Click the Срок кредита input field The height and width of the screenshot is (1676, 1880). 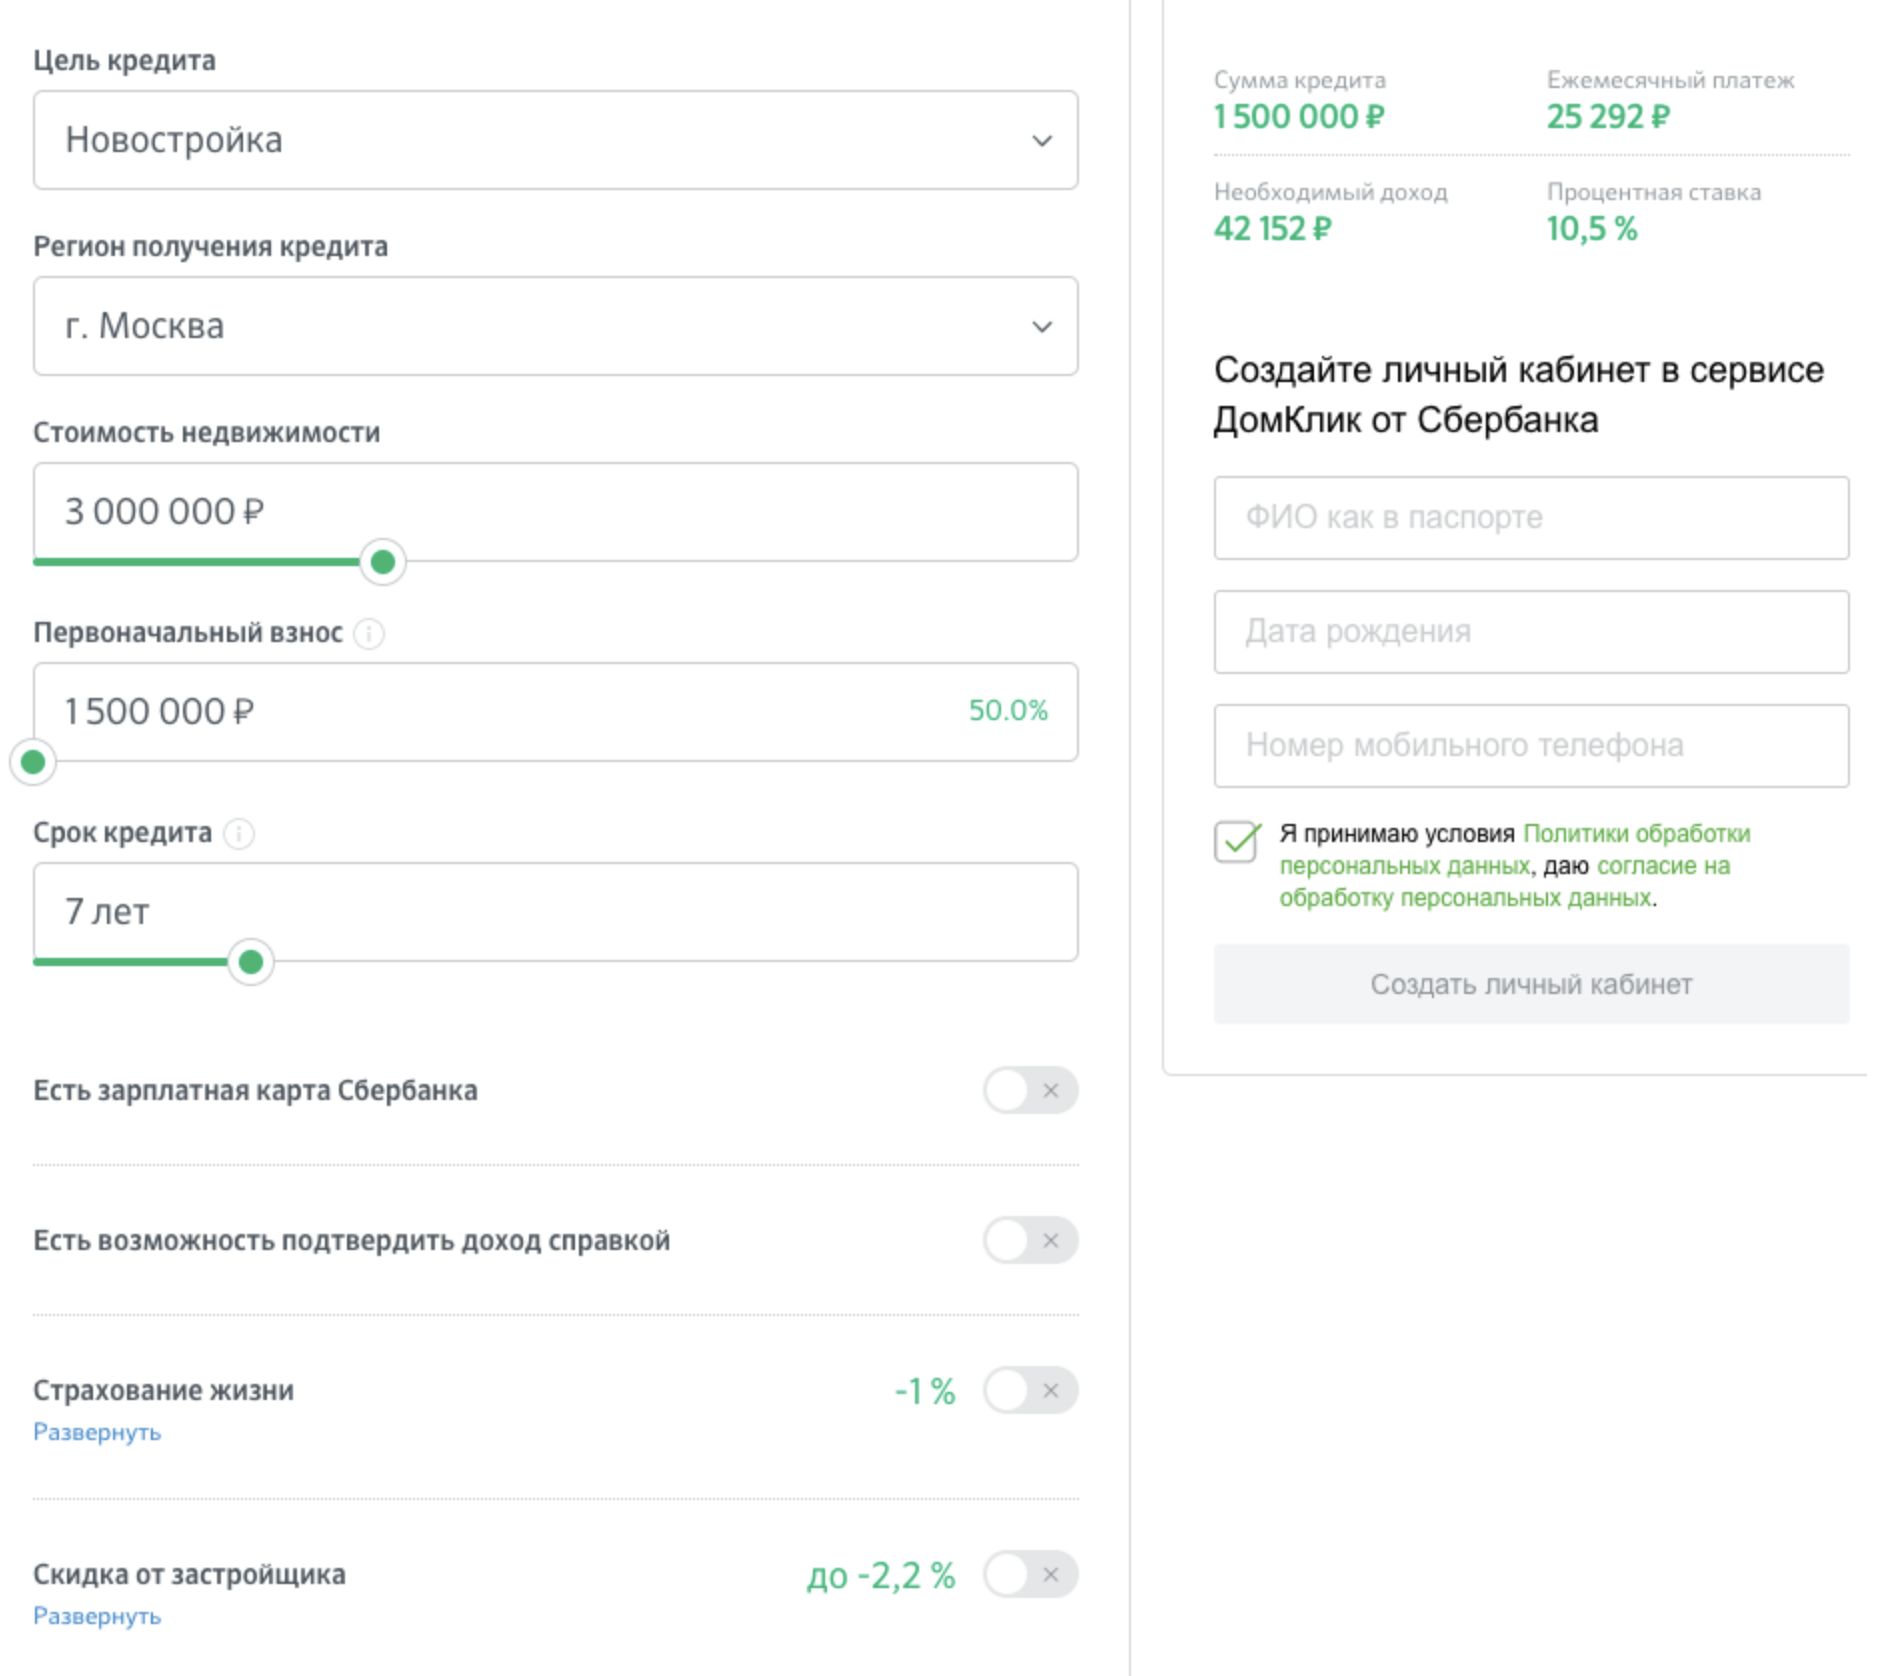click(555, 911)
